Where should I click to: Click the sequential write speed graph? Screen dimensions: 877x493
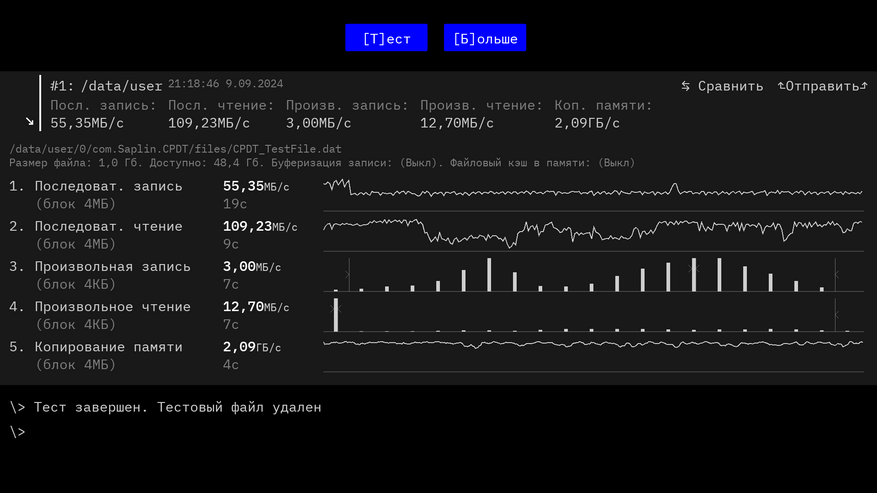[593, 194]
